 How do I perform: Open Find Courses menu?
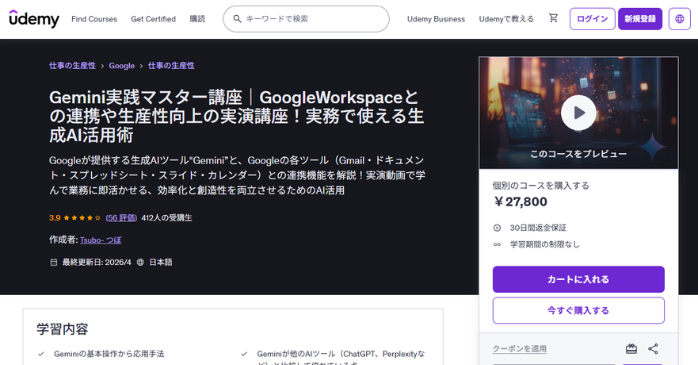94,19
